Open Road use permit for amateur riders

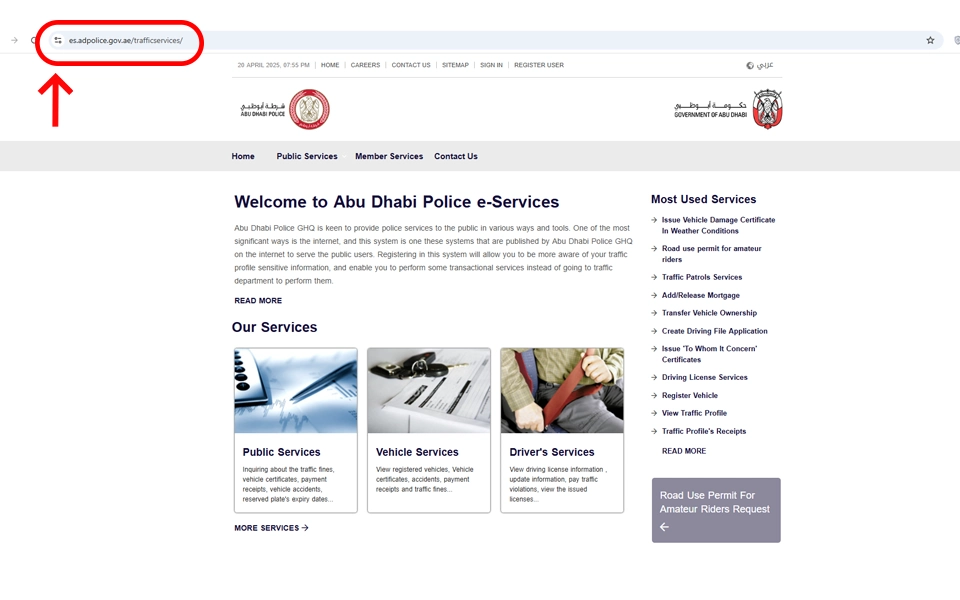[711, 254]
